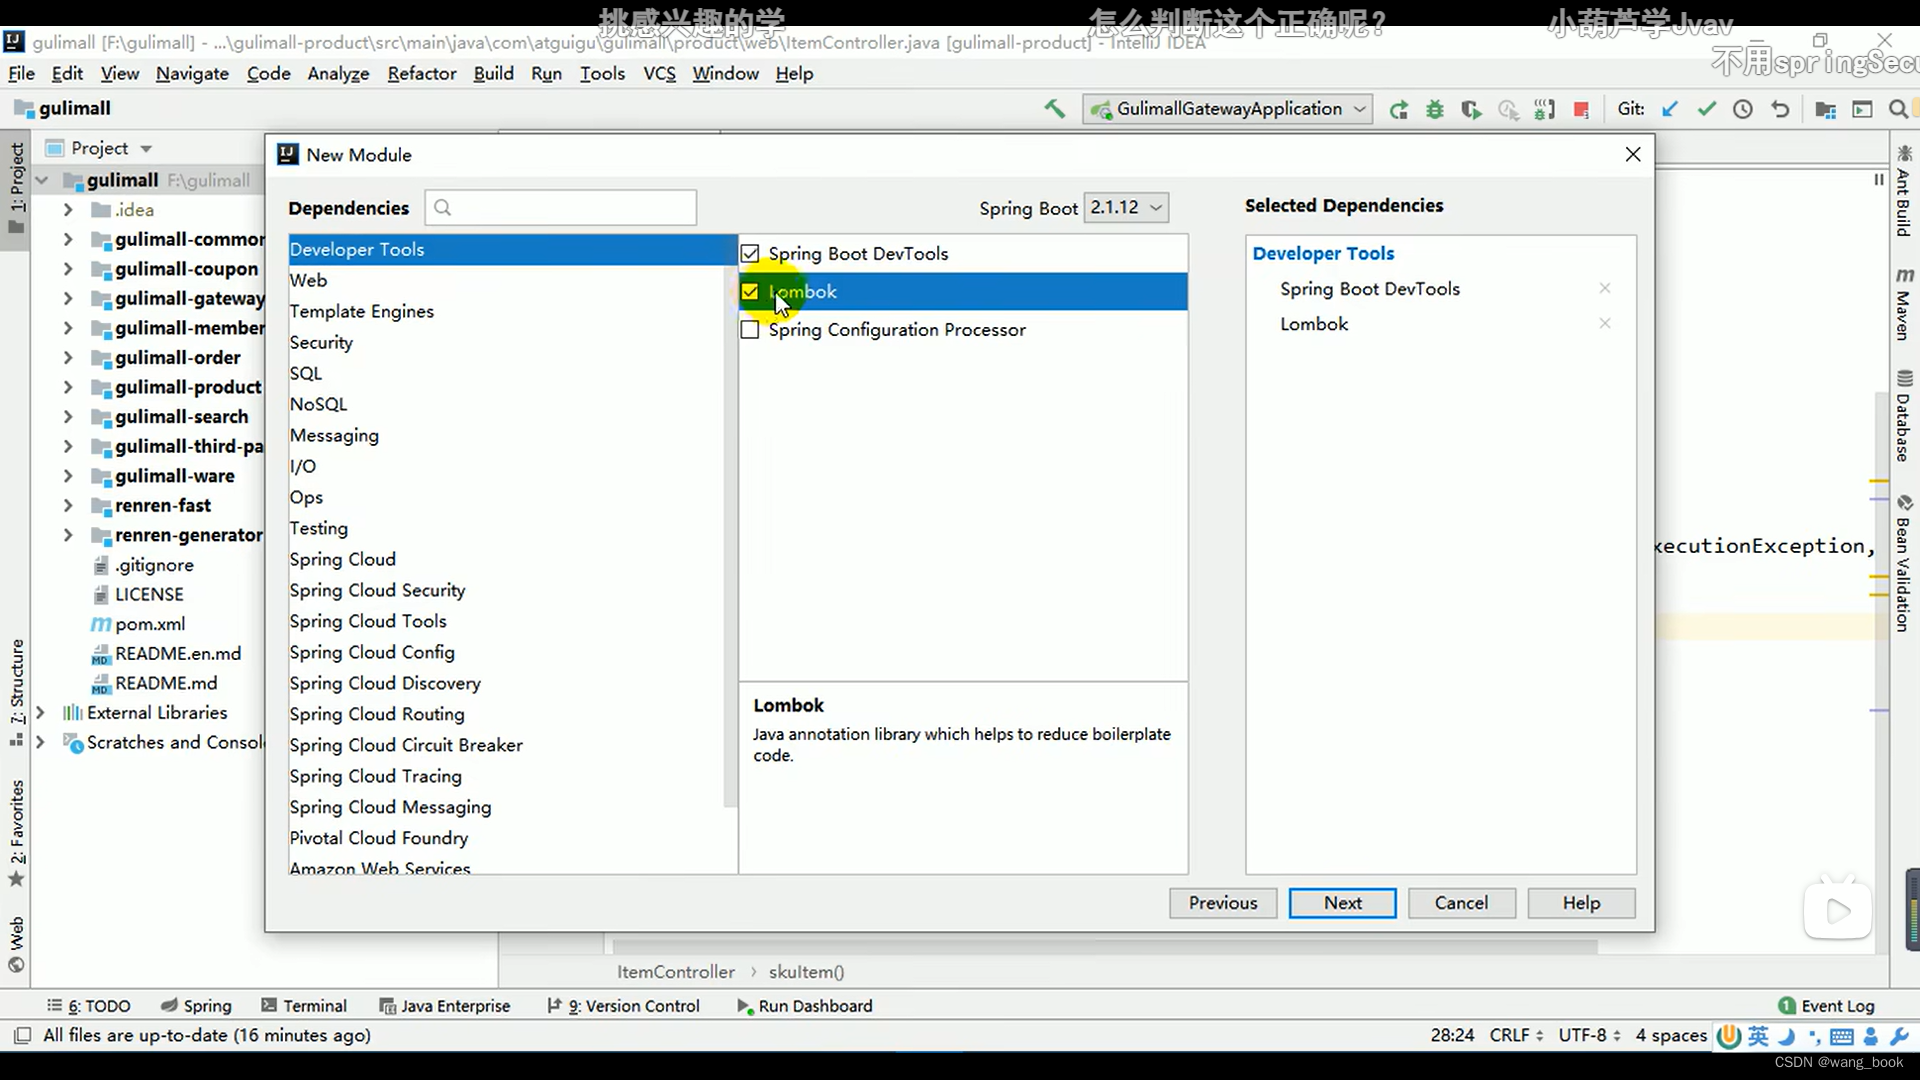Click the Previous button
This screenshot has width=1920, height=1080.
(x=1223, y=903)
